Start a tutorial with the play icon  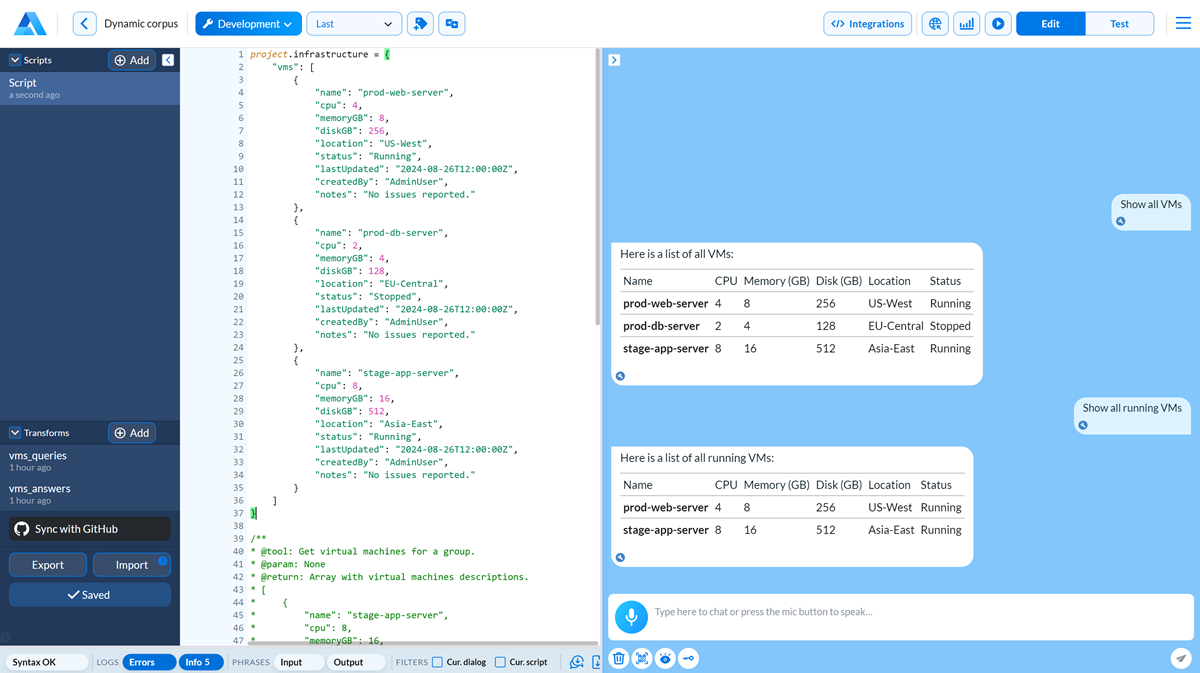point(997,24)
